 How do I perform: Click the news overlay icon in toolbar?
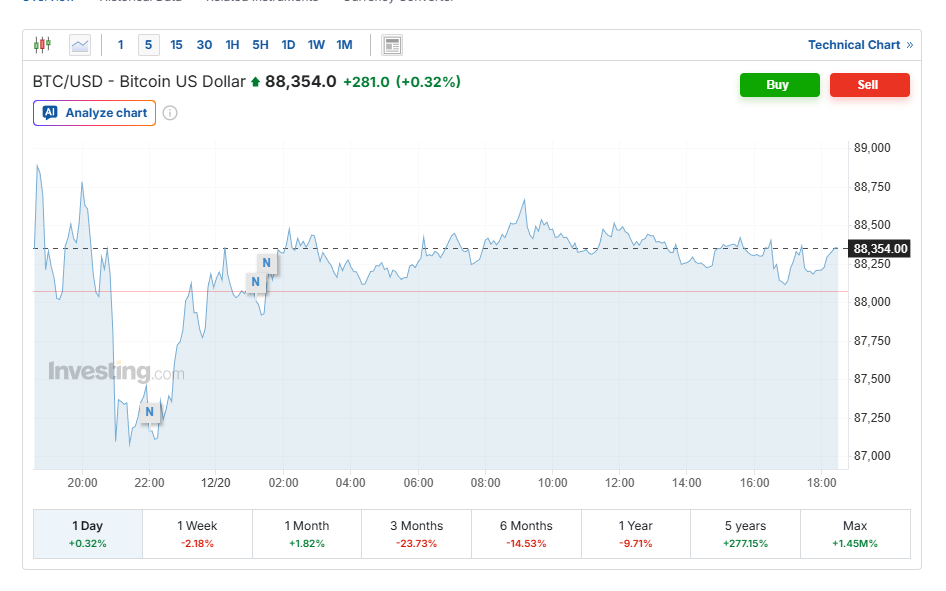(x=392, y=45)
